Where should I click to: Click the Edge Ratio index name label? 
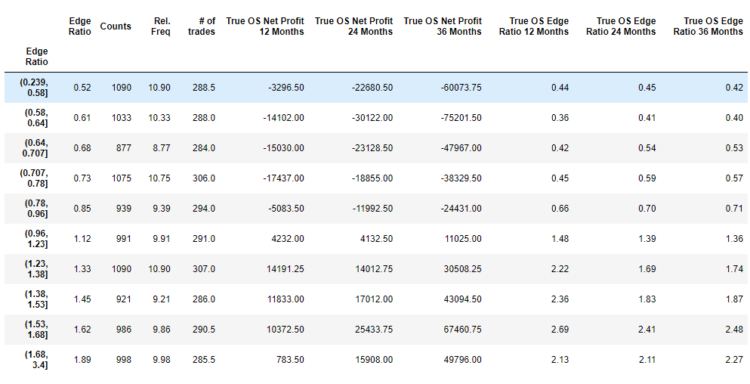[x=37, y=56]
